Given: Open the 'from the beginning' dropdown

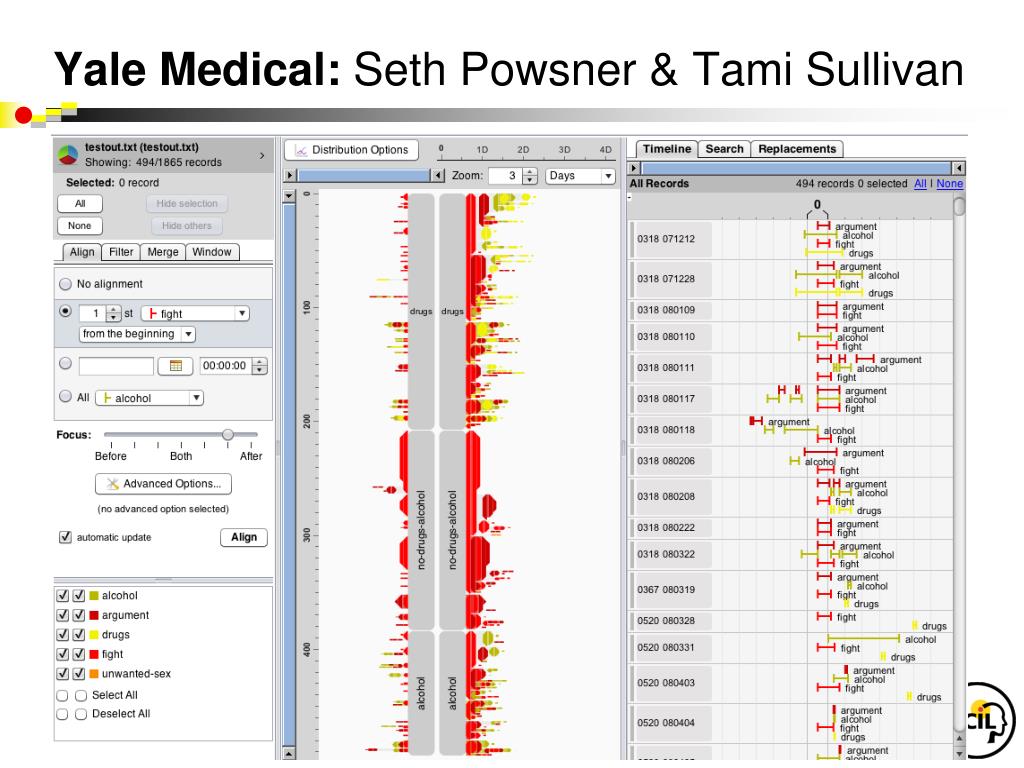Looking at the screenshot, I should pyautogui.click(x=137, y=334).
